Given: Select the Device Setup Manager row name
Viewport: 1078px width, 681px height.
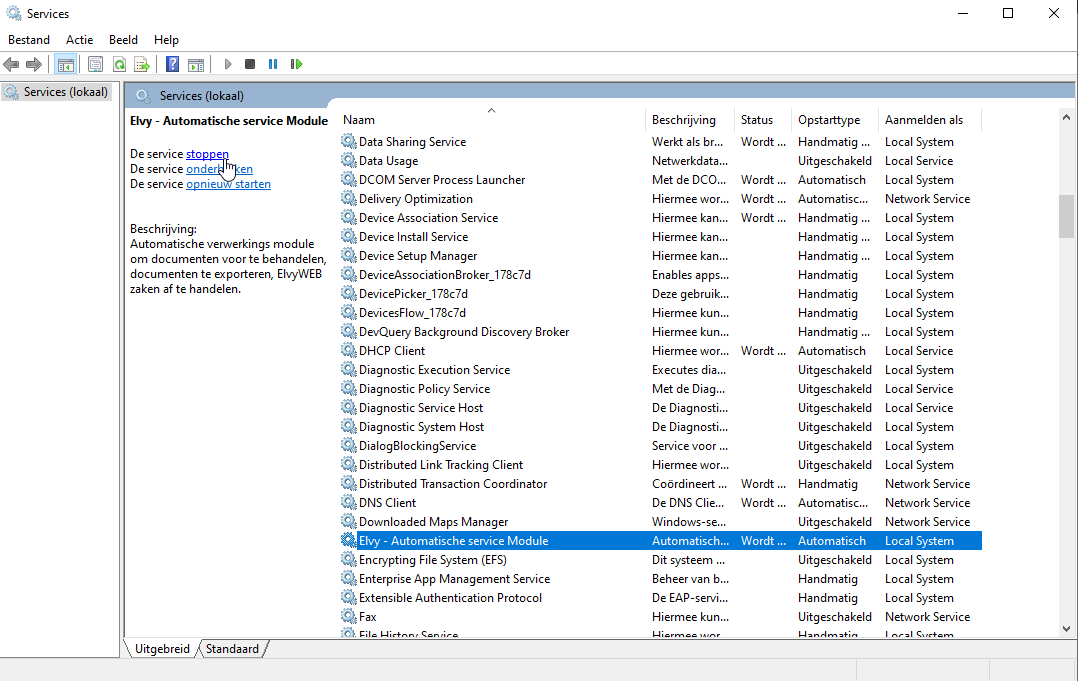Looking at the screenshot, I should click(x=418, y=256).
